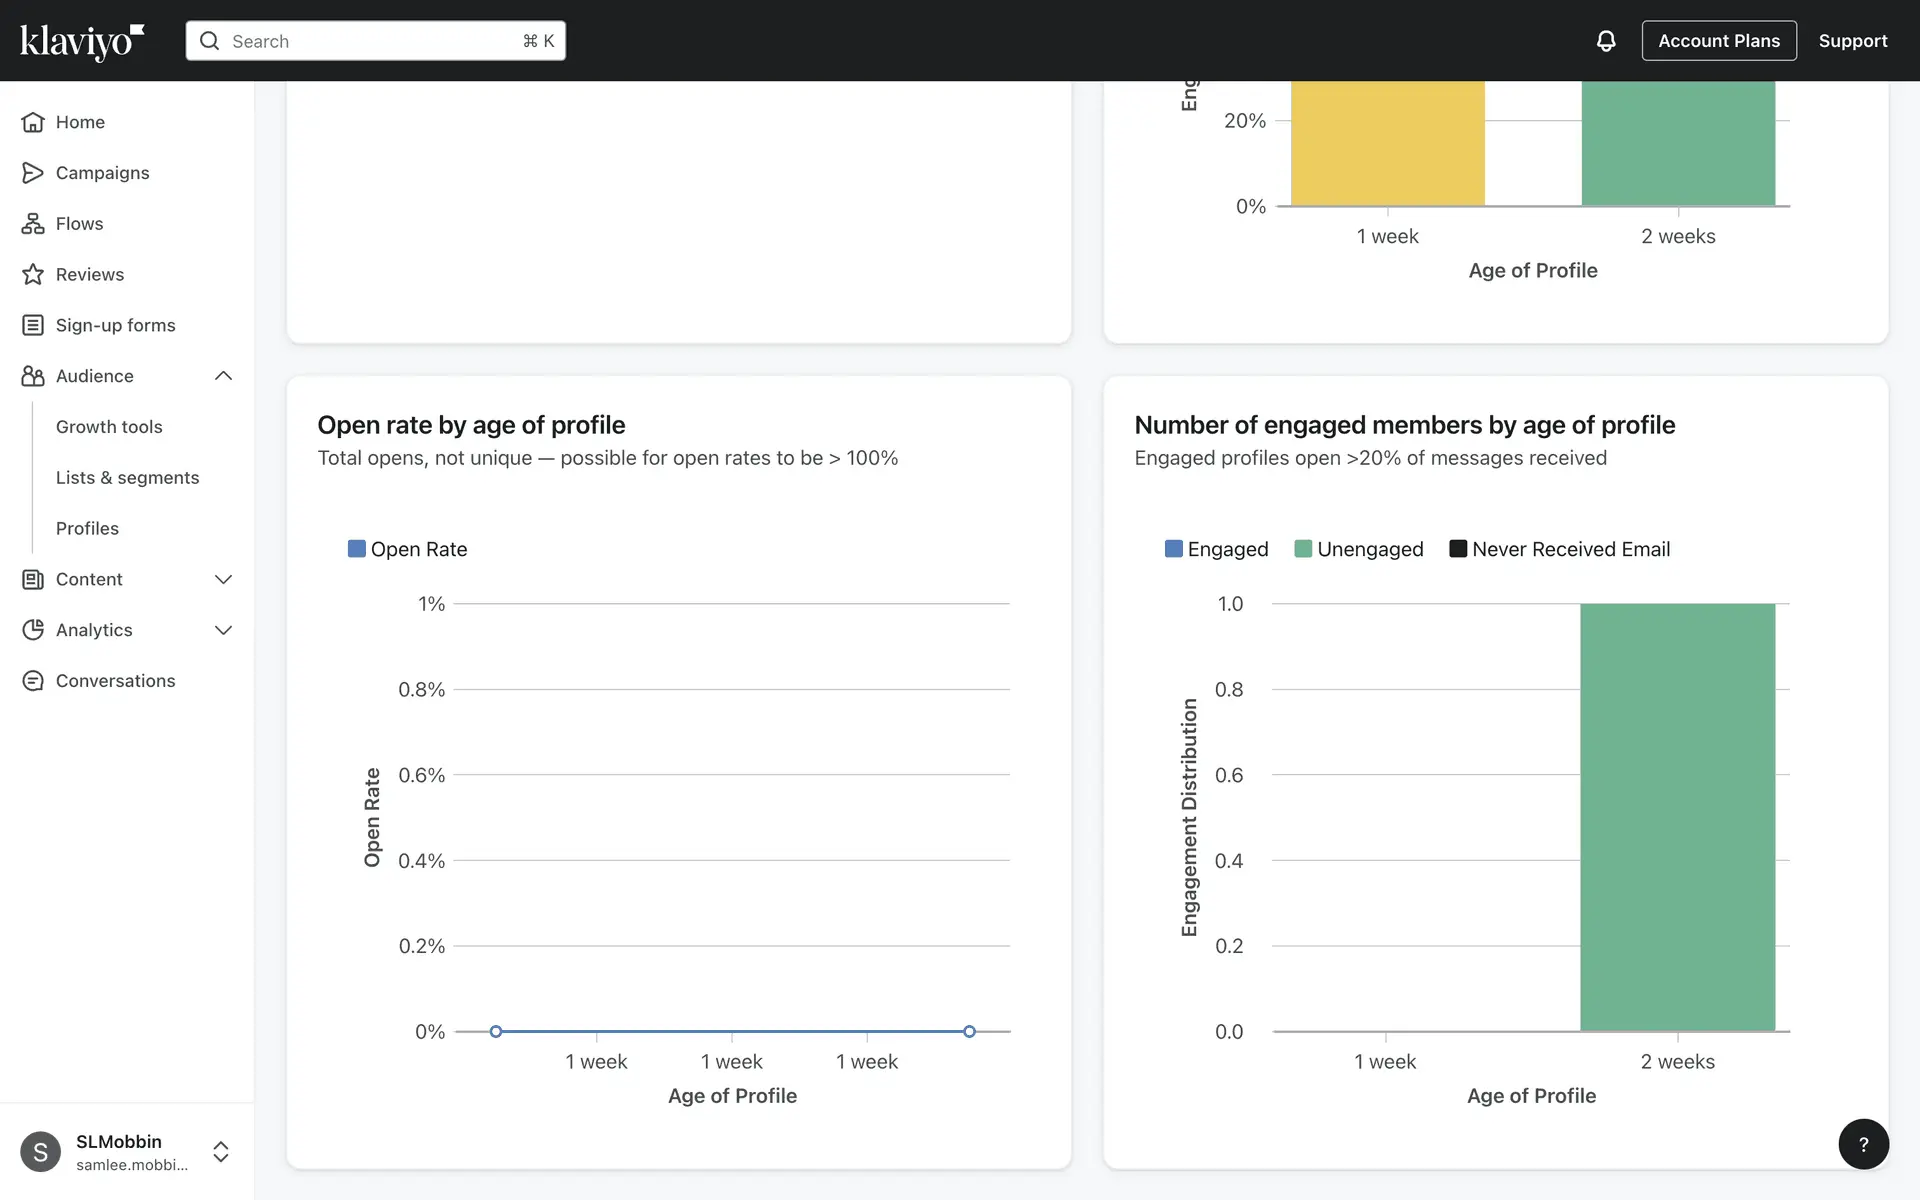Viewport: 1920px width, 1200px height.
Task: Click the Campaigns paper plane icon
Action: [x=33, y=173]
